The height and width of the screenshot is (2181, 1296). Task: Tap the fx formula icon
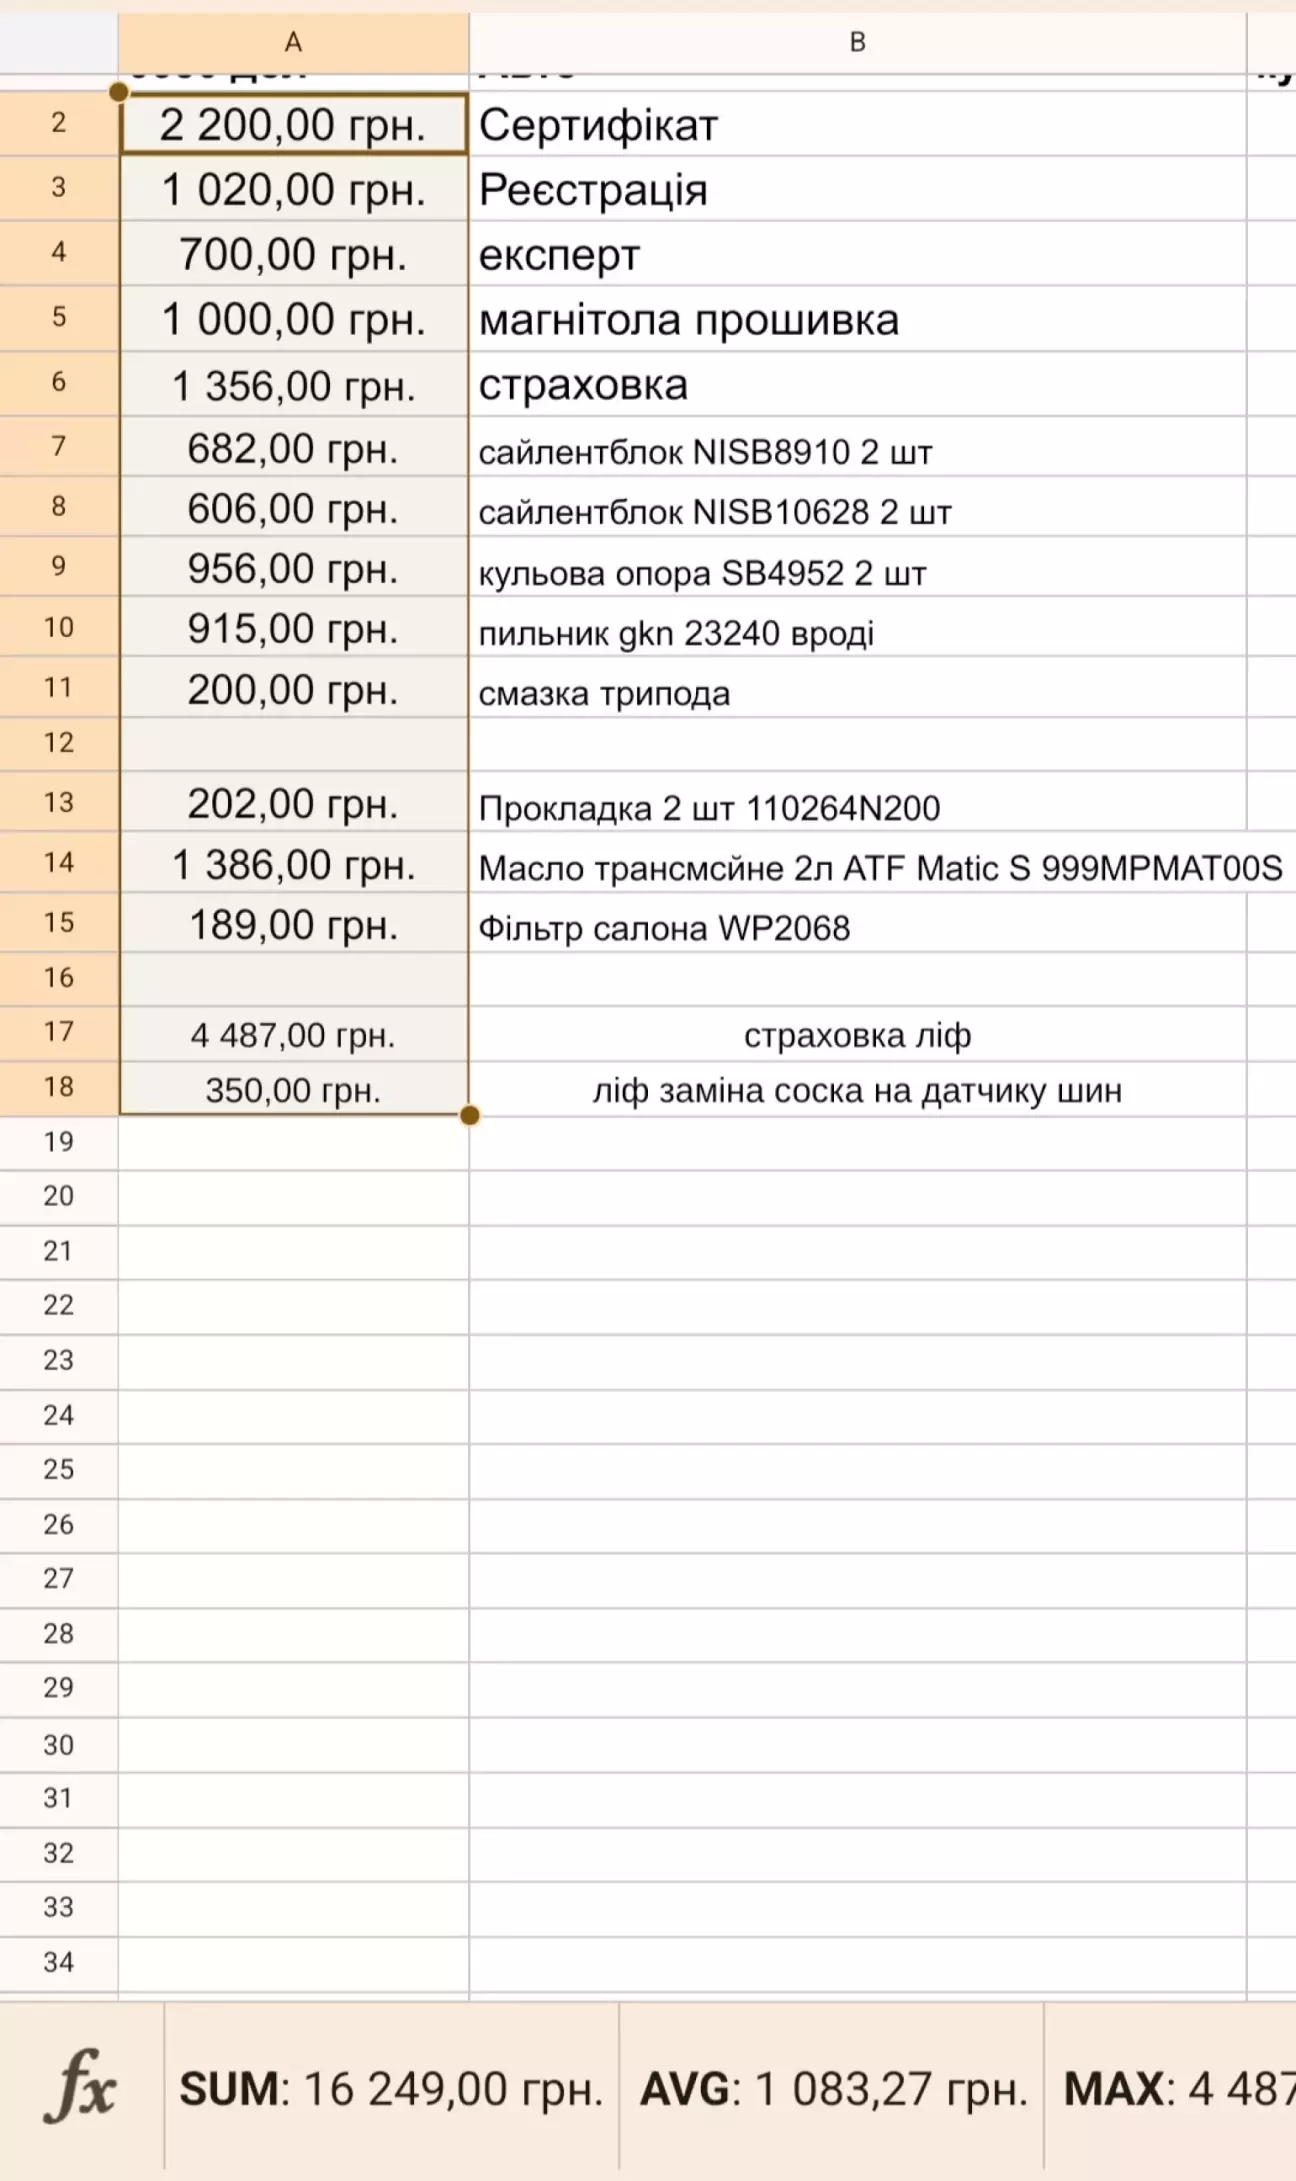click(80, 2088)
